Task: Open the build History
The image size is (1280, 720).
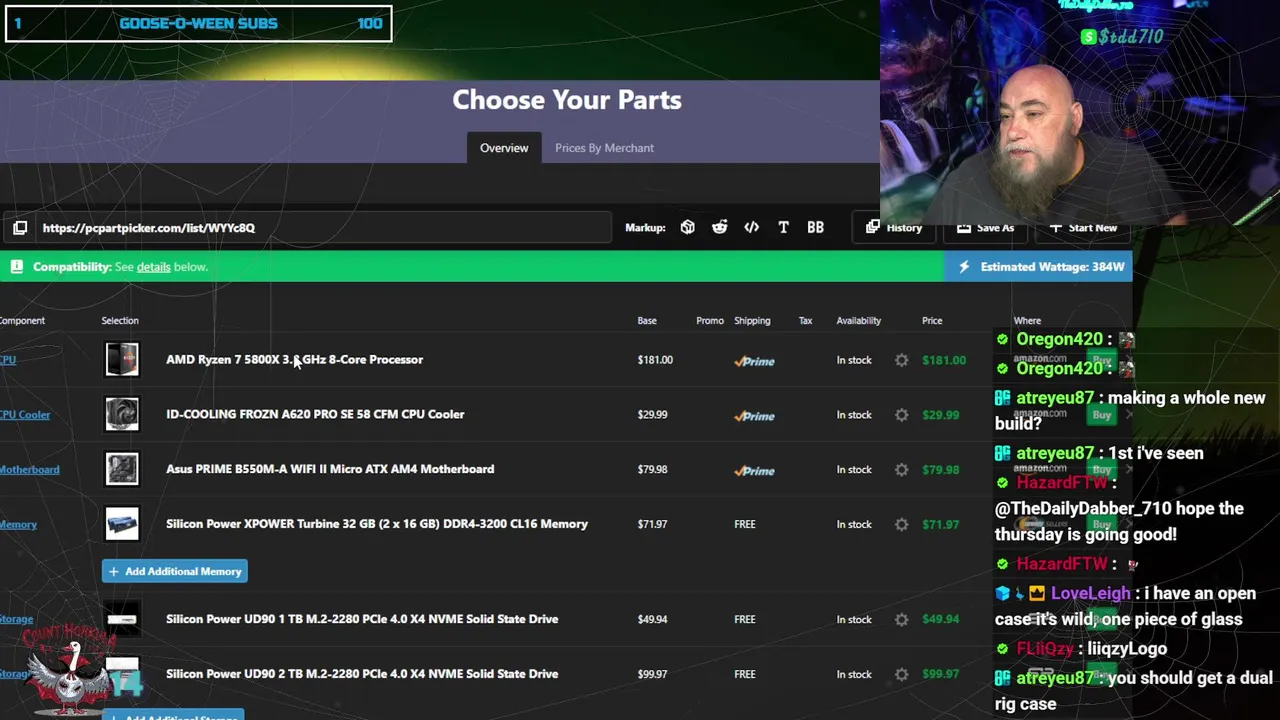Action: point(894,228)
